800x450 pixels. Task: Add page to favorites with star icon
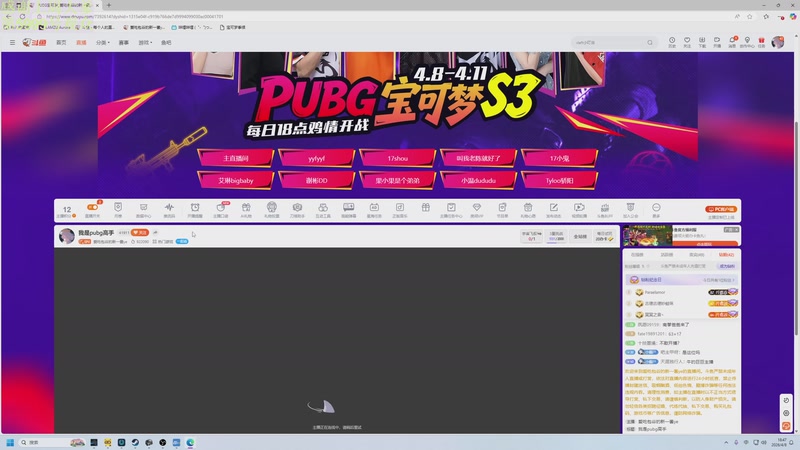pos(749,16)
